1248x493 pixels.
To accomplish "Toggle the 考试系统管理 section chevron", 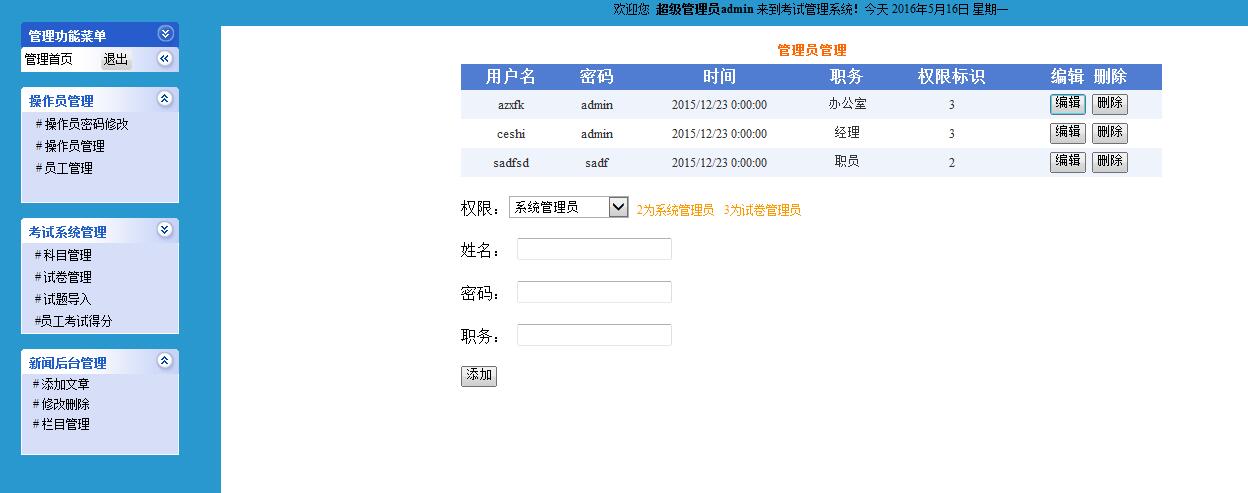I will (x=165, y=230).
